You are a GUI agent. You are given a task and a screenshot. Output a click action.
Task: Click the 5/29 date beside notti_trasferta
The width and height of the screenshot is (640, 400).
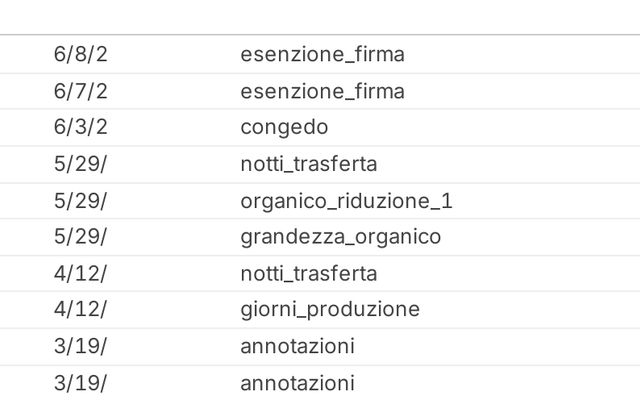pyautogui.click(x=80, y=164)
